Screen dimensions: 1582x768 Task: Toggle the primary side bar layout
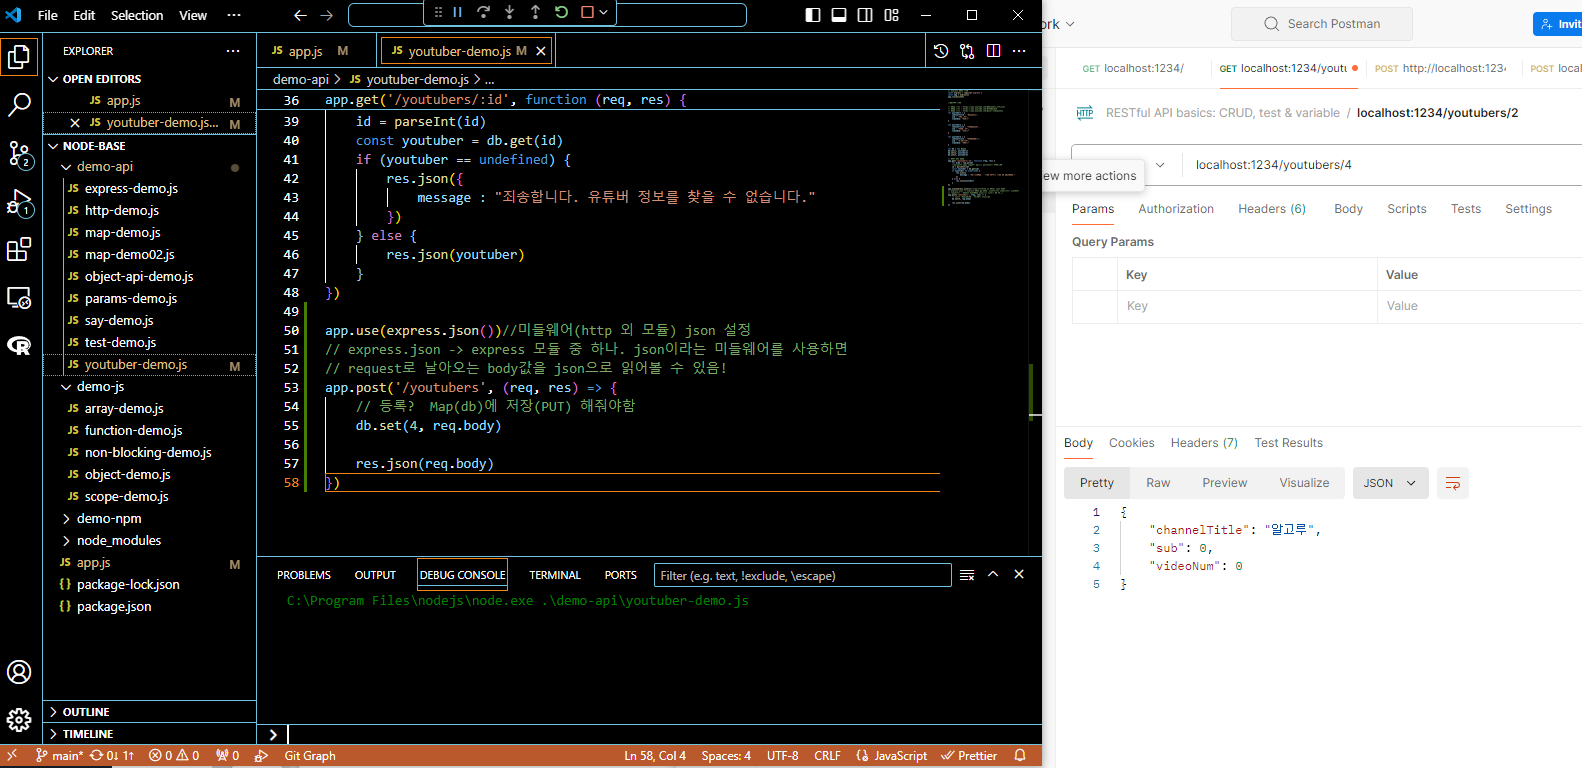(813, 15)
